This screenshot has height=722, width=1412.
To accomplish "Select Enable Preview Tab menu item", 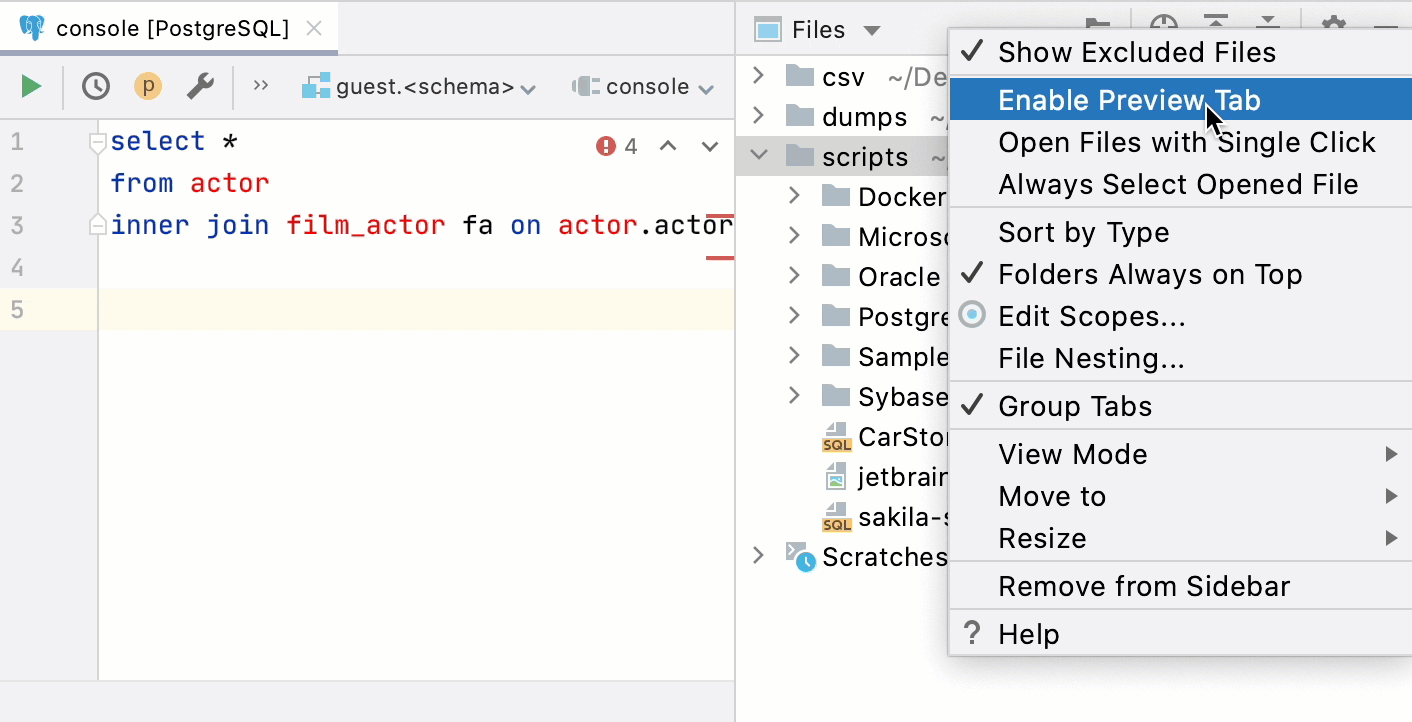I will pyautogui.click(x=1129, y=100).
